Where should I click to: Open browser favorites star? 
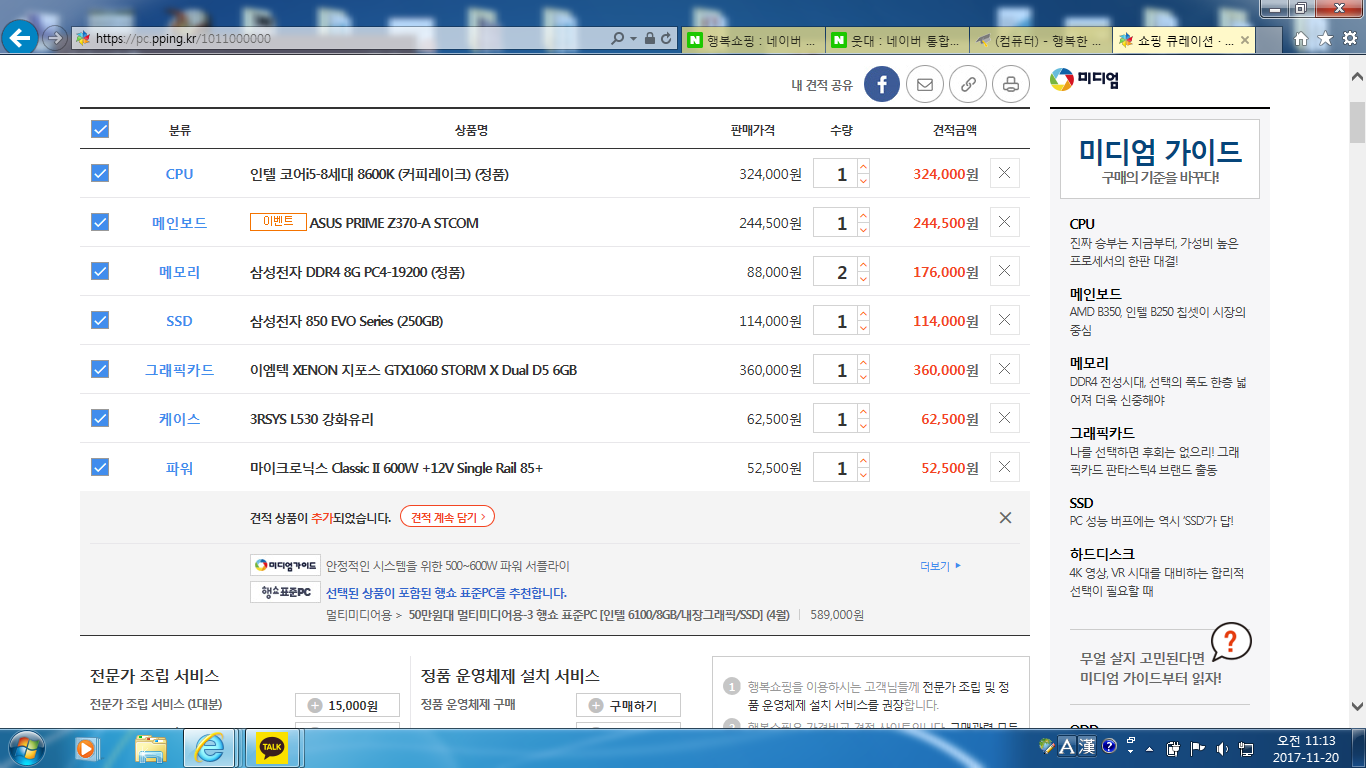point(1325,38)
